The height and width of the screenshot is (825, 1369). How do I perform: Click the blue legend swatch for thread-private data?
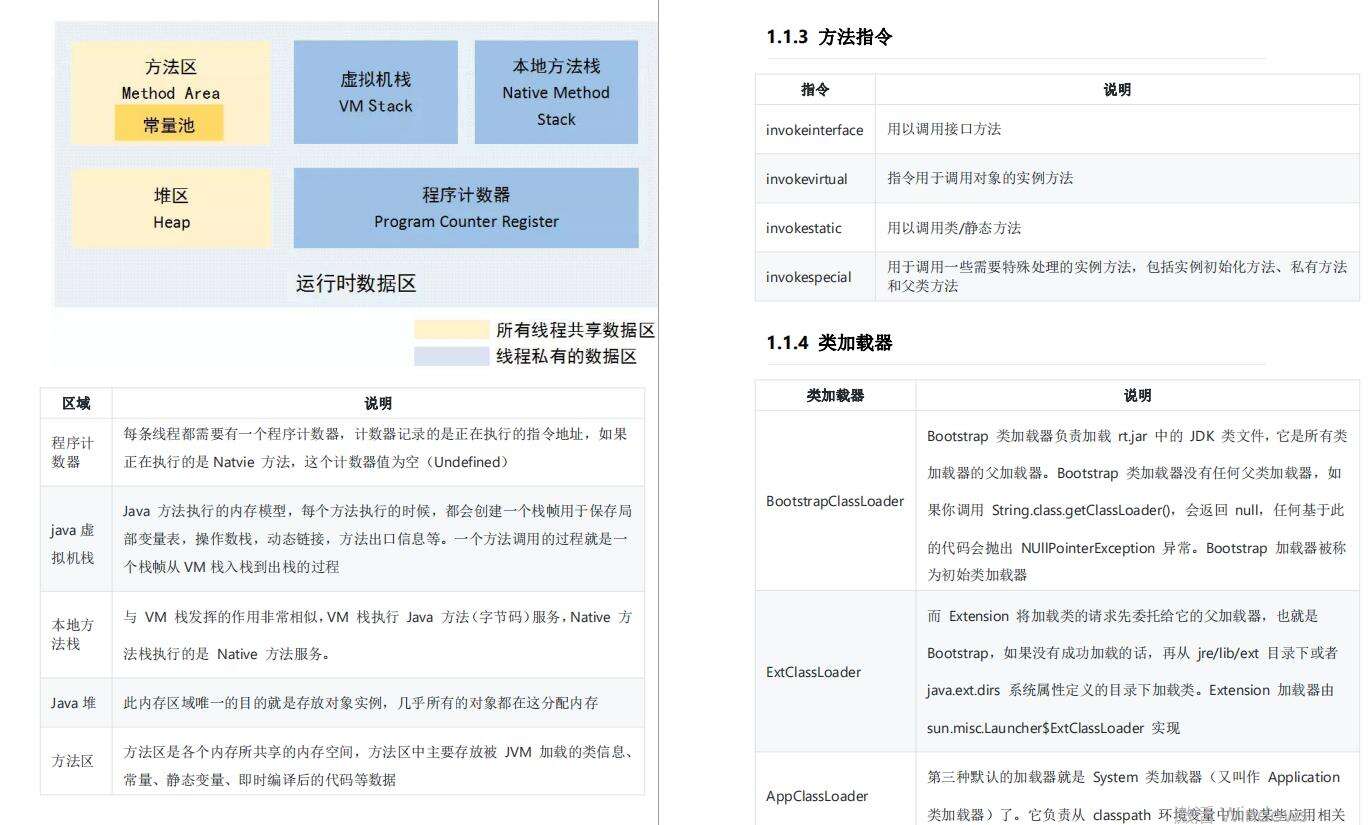coord(451,356)
